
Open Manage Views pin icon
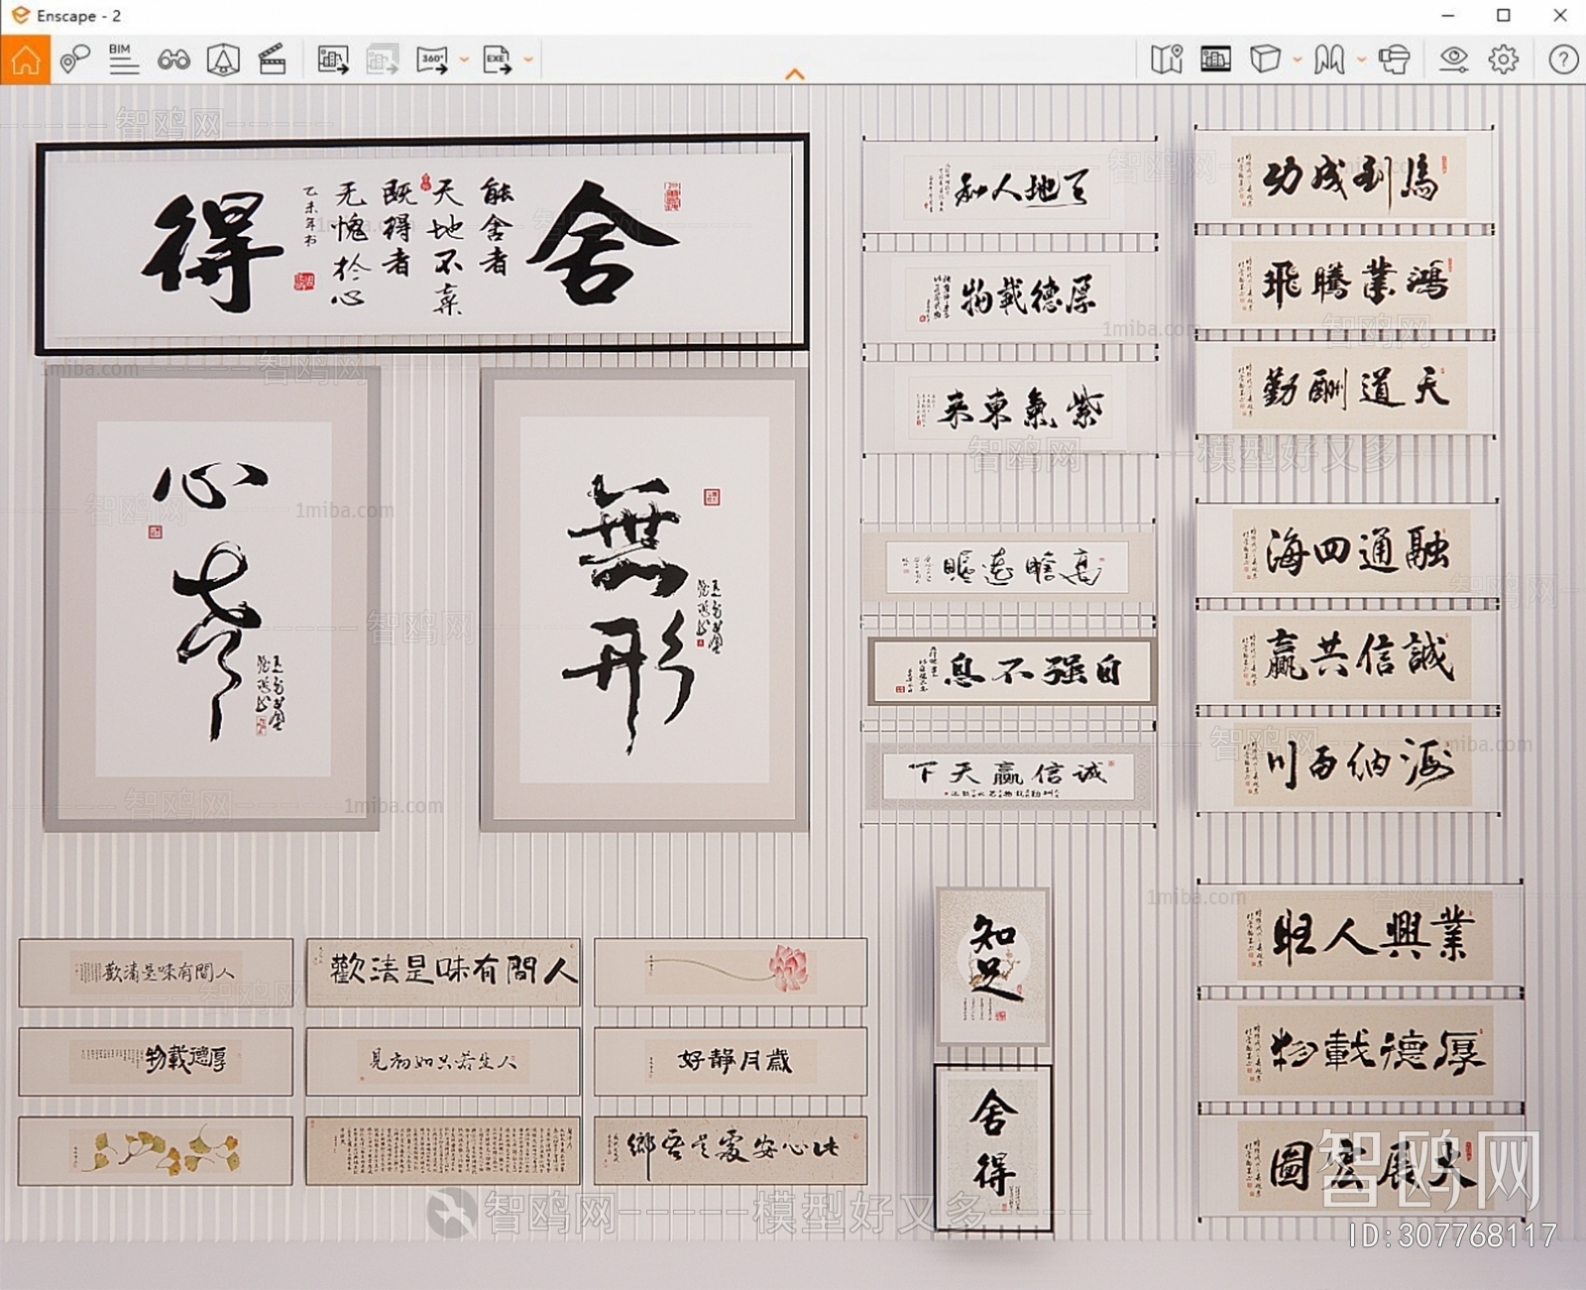tap(75, 60)
